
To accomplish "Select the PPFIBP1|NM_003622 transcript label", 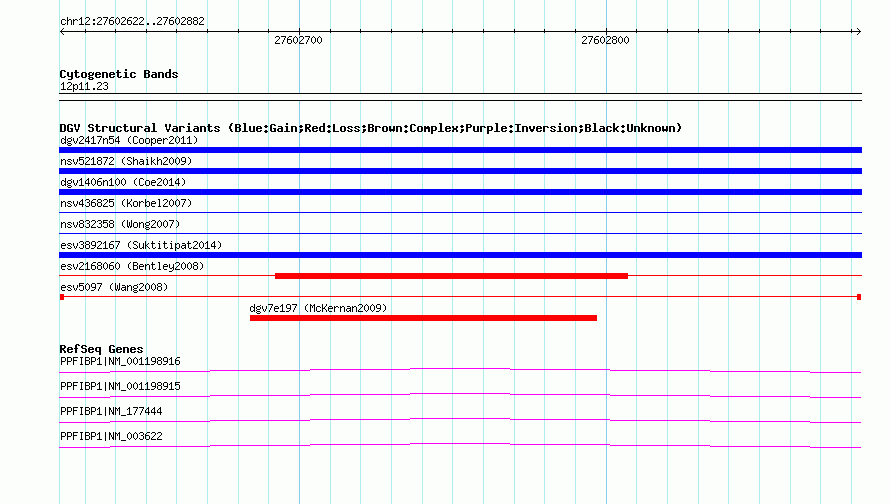I will [x=111, y=436].
